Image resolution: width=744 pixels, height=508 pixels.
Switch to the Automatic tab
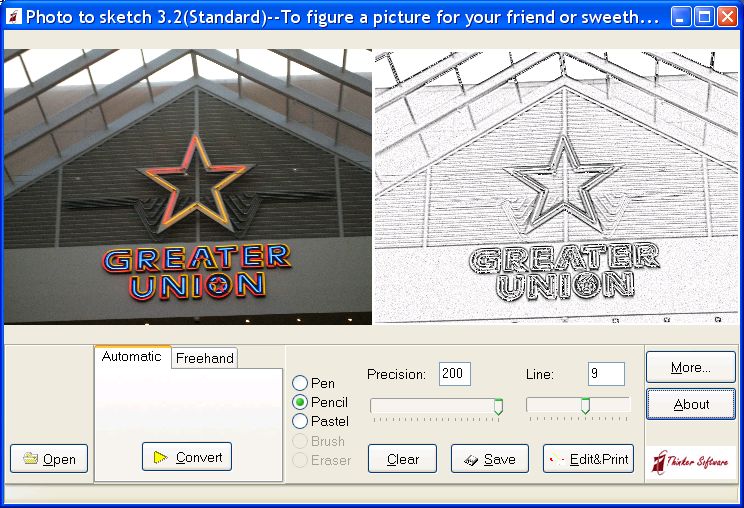(132, 357)
